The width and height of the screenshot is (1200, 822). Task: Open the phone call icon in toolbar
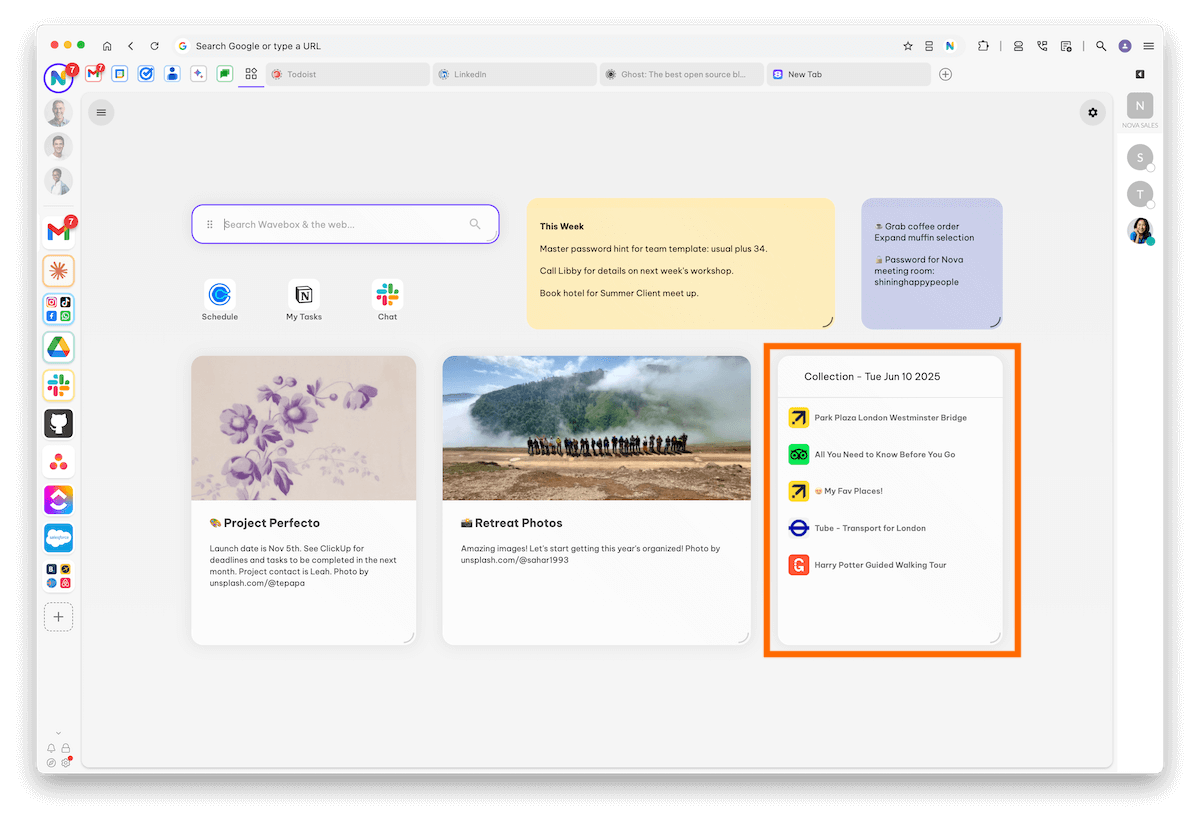click(1042, 46)
